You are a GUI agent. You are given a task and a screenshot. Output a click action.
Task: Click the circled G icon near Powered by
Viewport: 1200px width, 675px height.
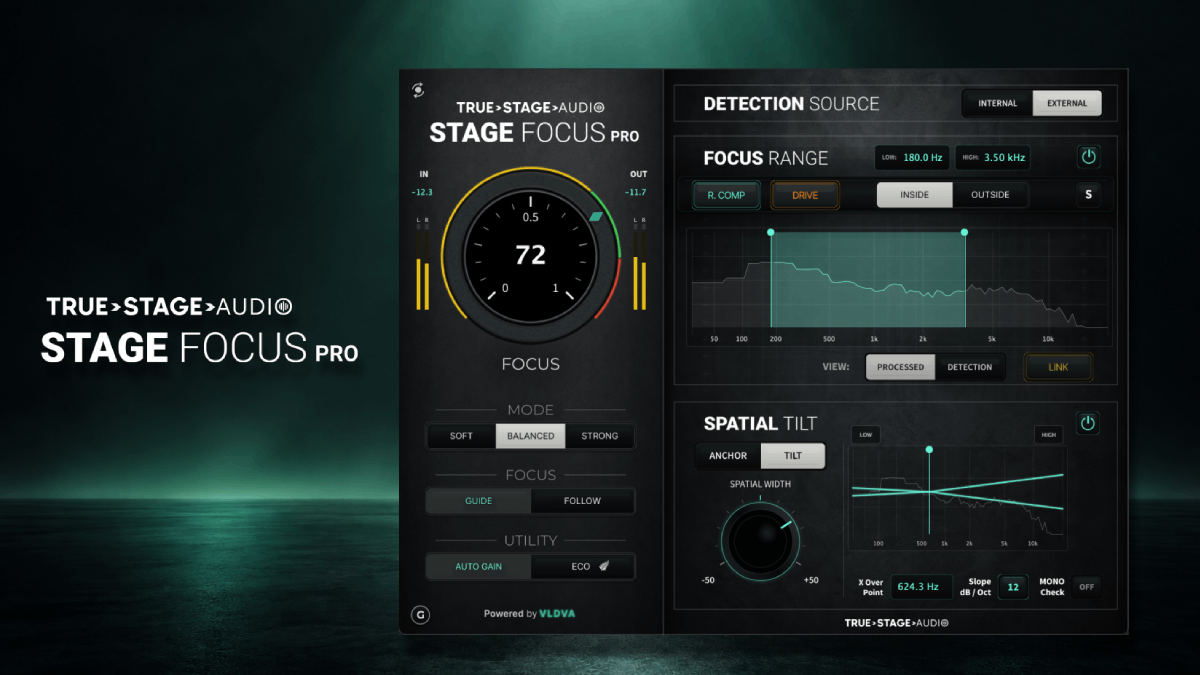[x=421, y=615]
